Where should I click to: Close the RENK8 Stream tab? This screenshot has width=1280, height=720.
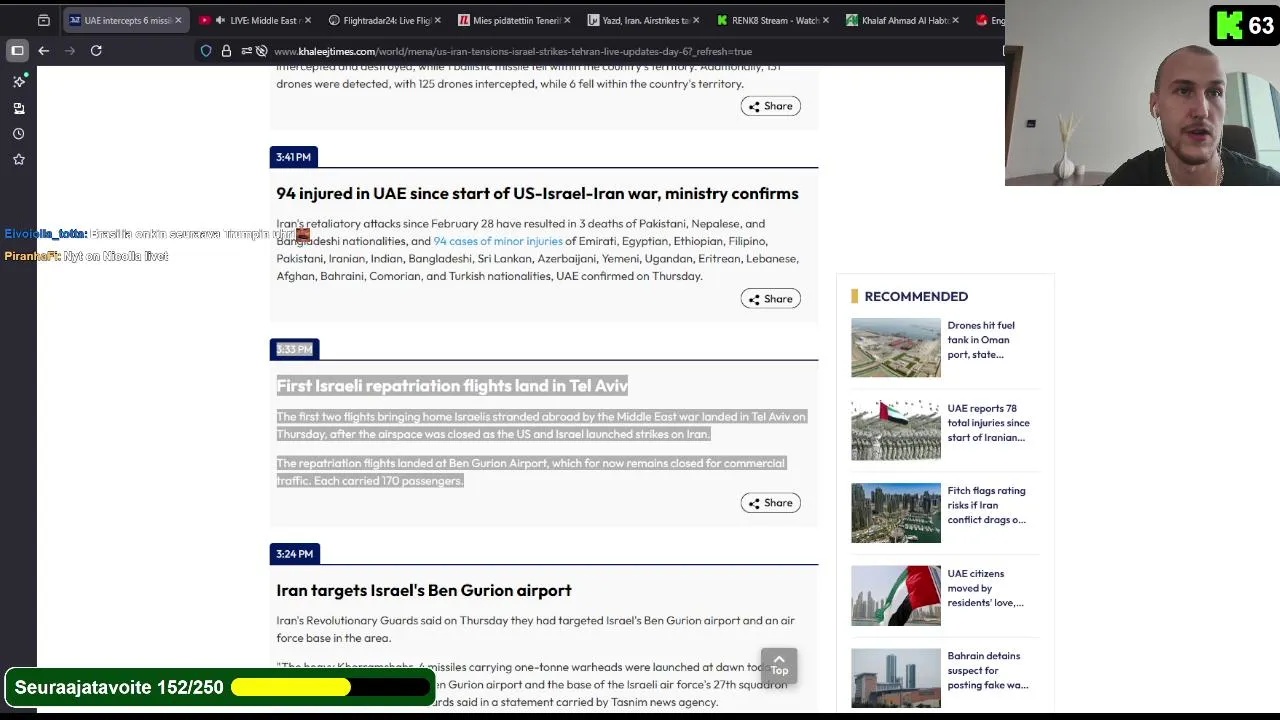[827, 20]
